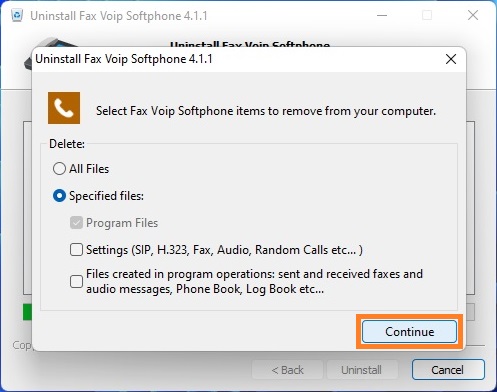
Task: Click the "Select Fax Voip Softphone items" instruction text
Action: point(266,111)
